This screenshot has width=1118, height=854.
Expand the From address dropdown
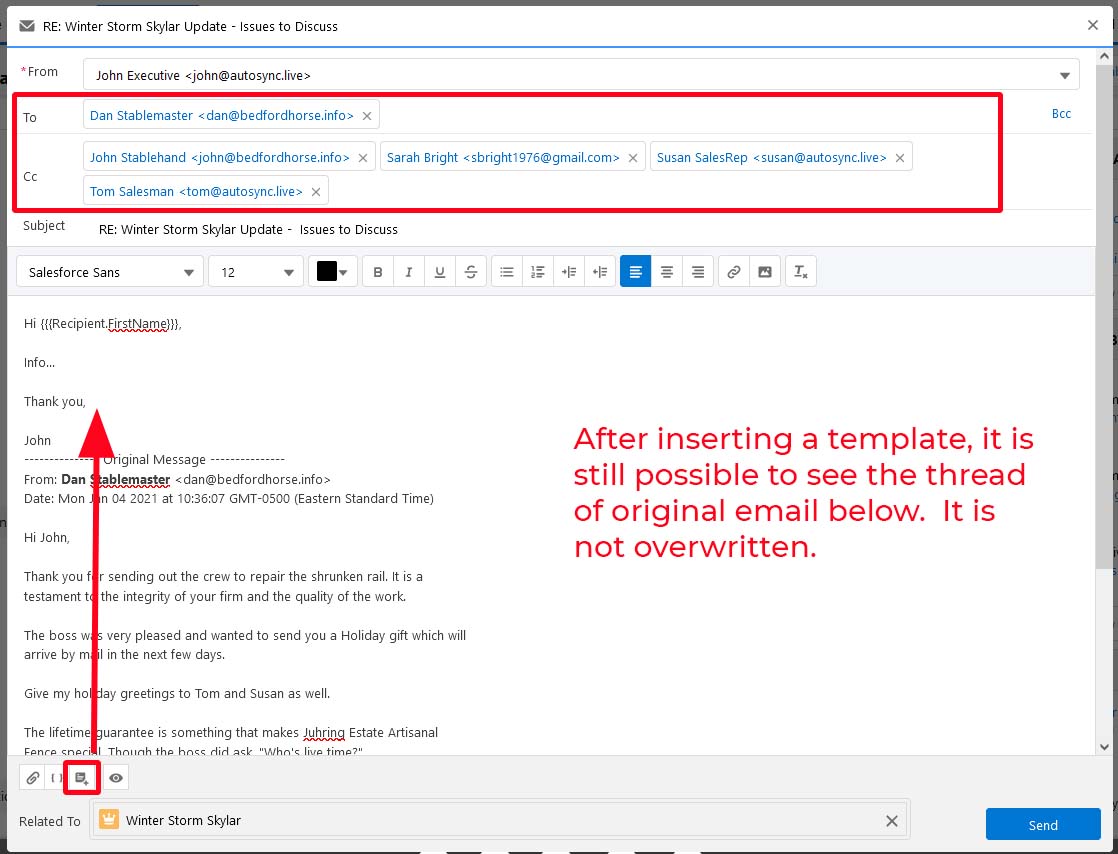point(1064,75)
